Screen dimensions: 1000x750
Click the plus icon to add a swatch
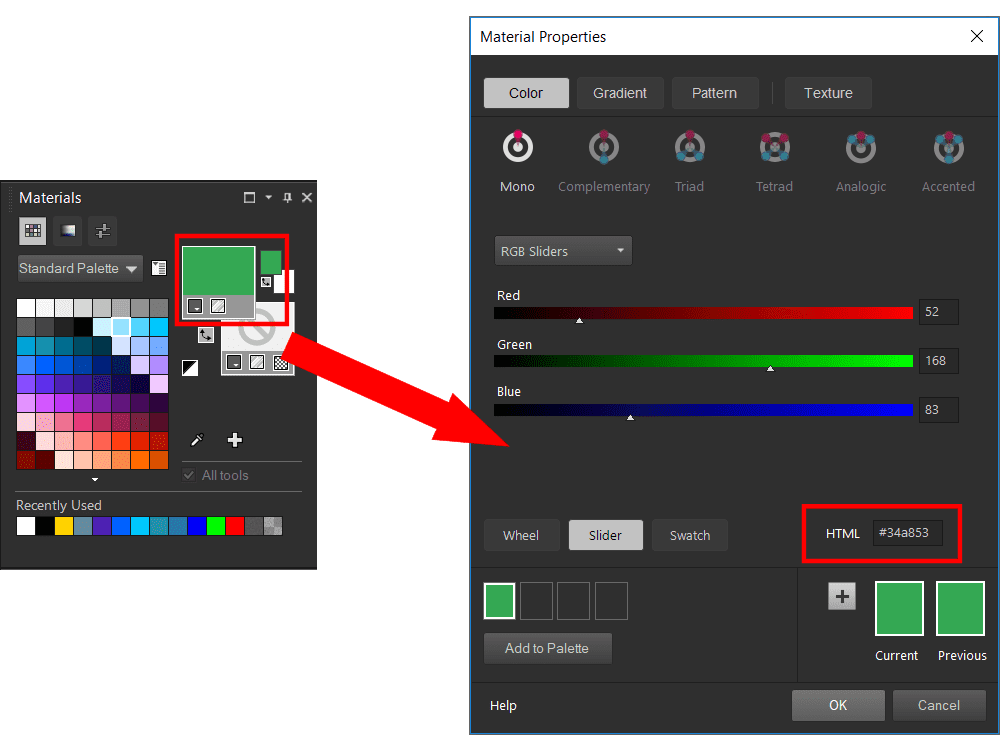(x=234, y=440)
